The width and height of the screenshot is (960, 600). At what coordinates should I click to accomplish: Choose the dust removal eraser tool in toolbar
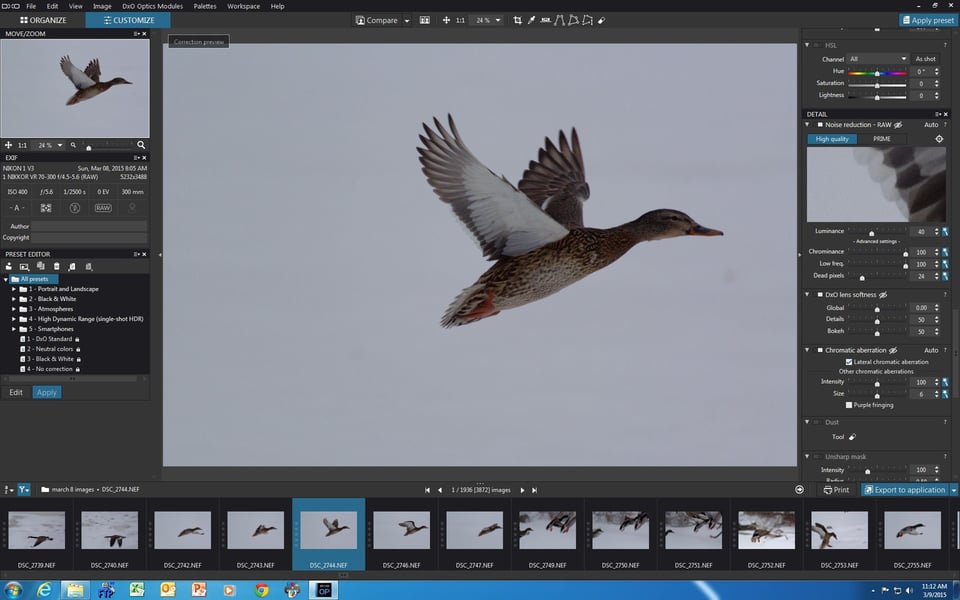pyautogui.click(x=601, y=20)
